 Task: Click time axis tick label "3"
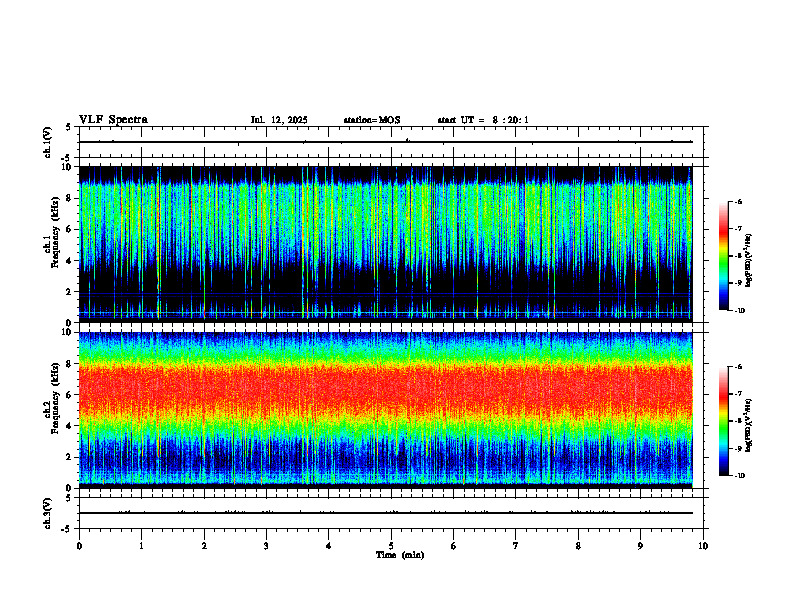click(266, 546)
